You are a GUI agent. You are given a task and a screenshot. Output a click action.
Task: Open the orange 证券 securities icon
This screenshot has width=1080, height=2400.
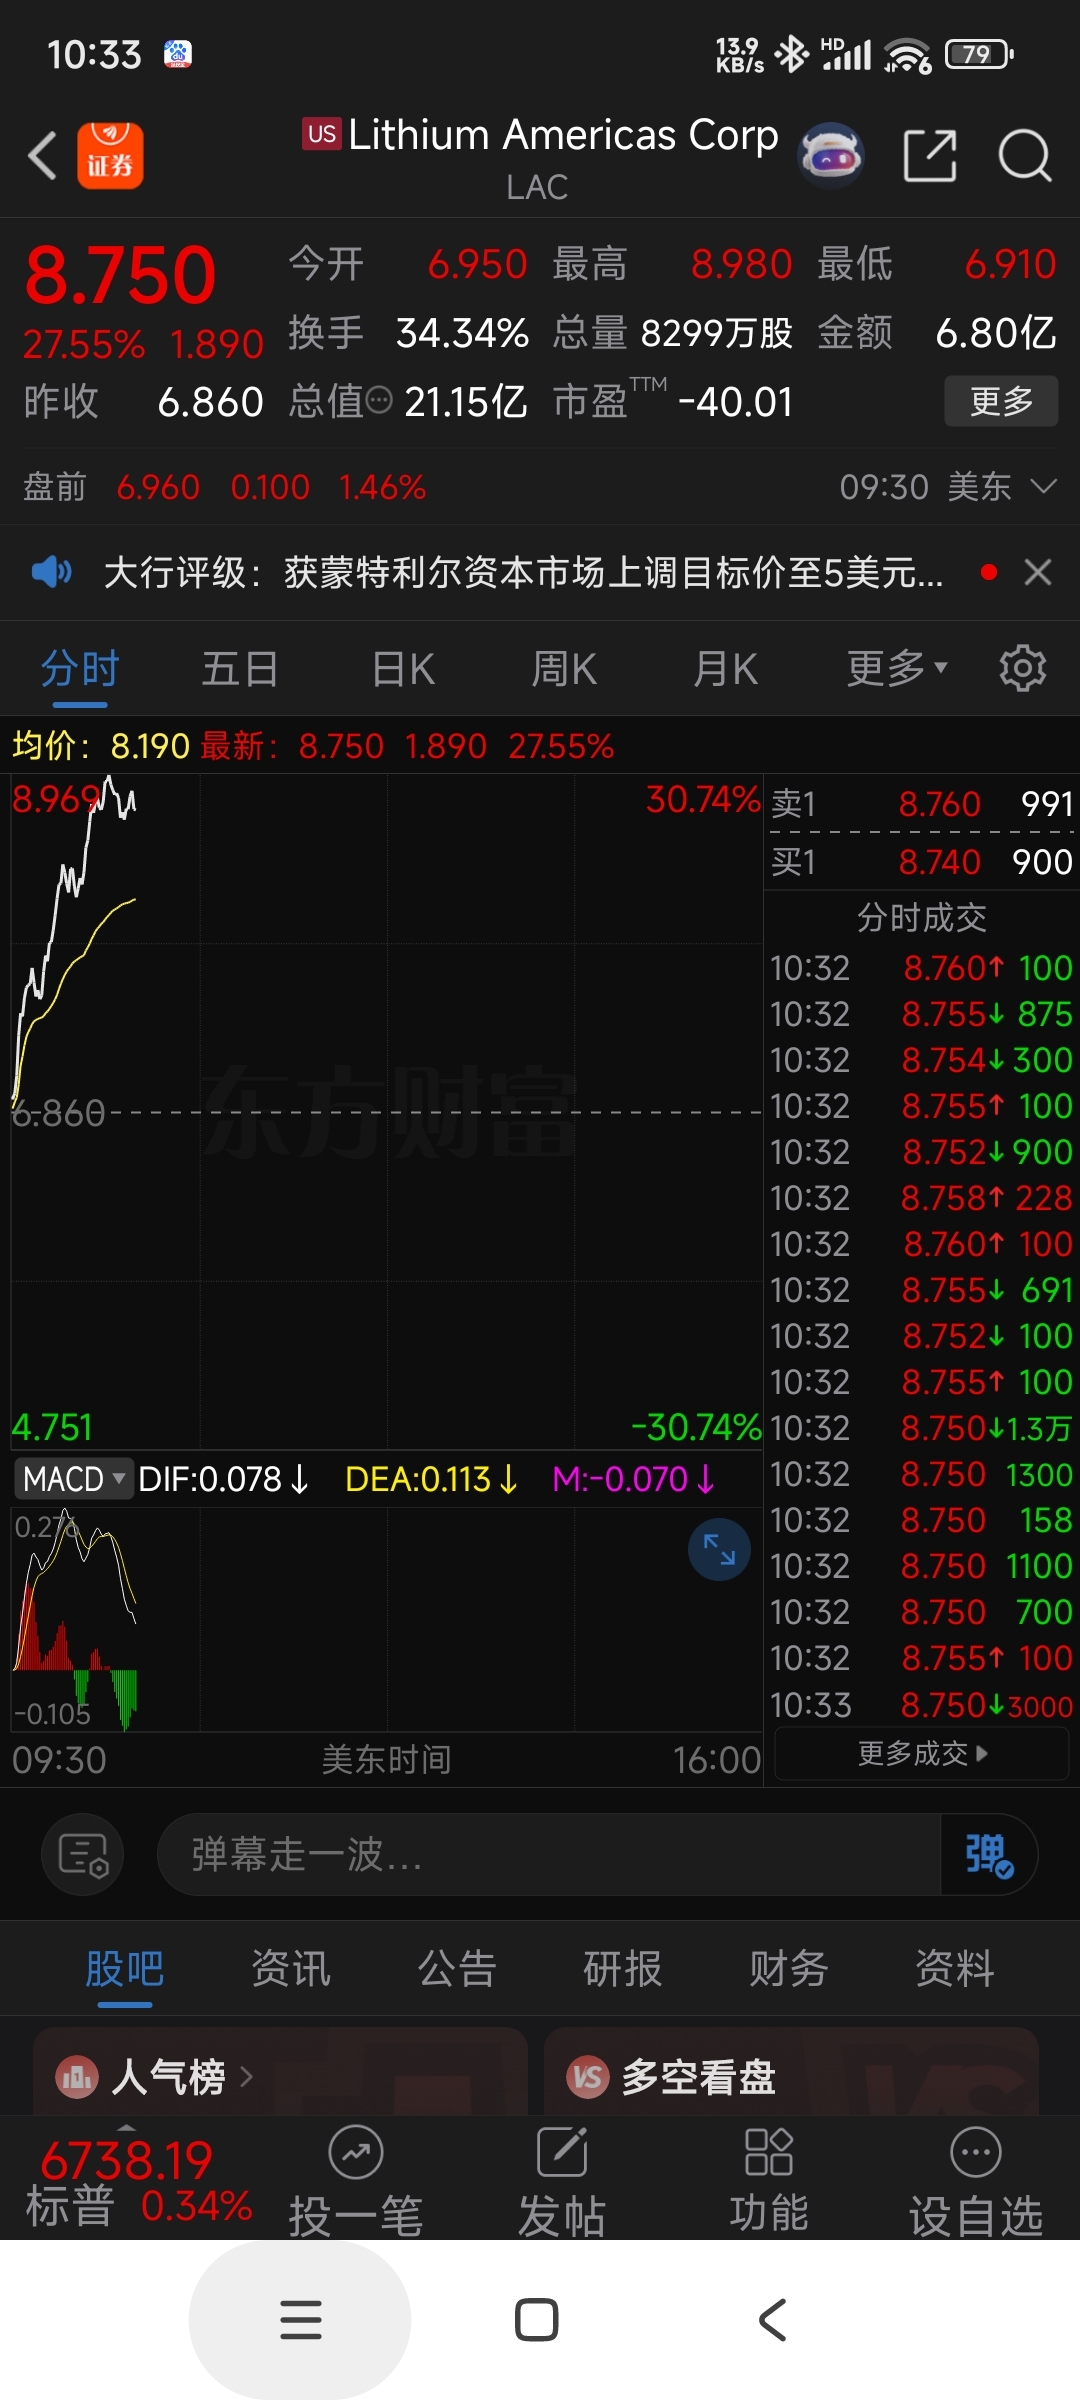tap(110, 156)
